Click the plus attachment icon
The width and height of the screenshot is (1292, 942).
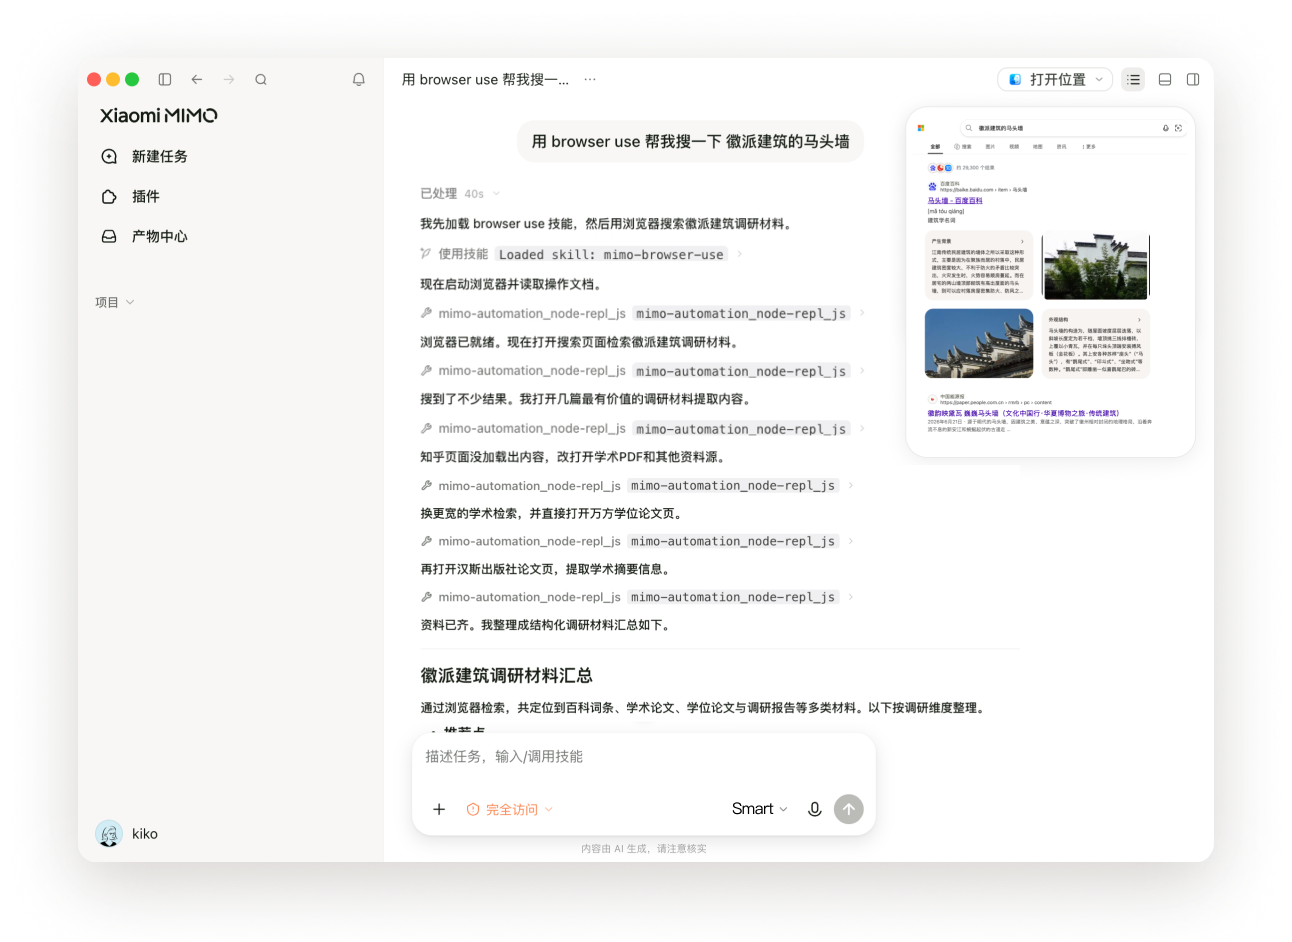[x=439, y=809]
